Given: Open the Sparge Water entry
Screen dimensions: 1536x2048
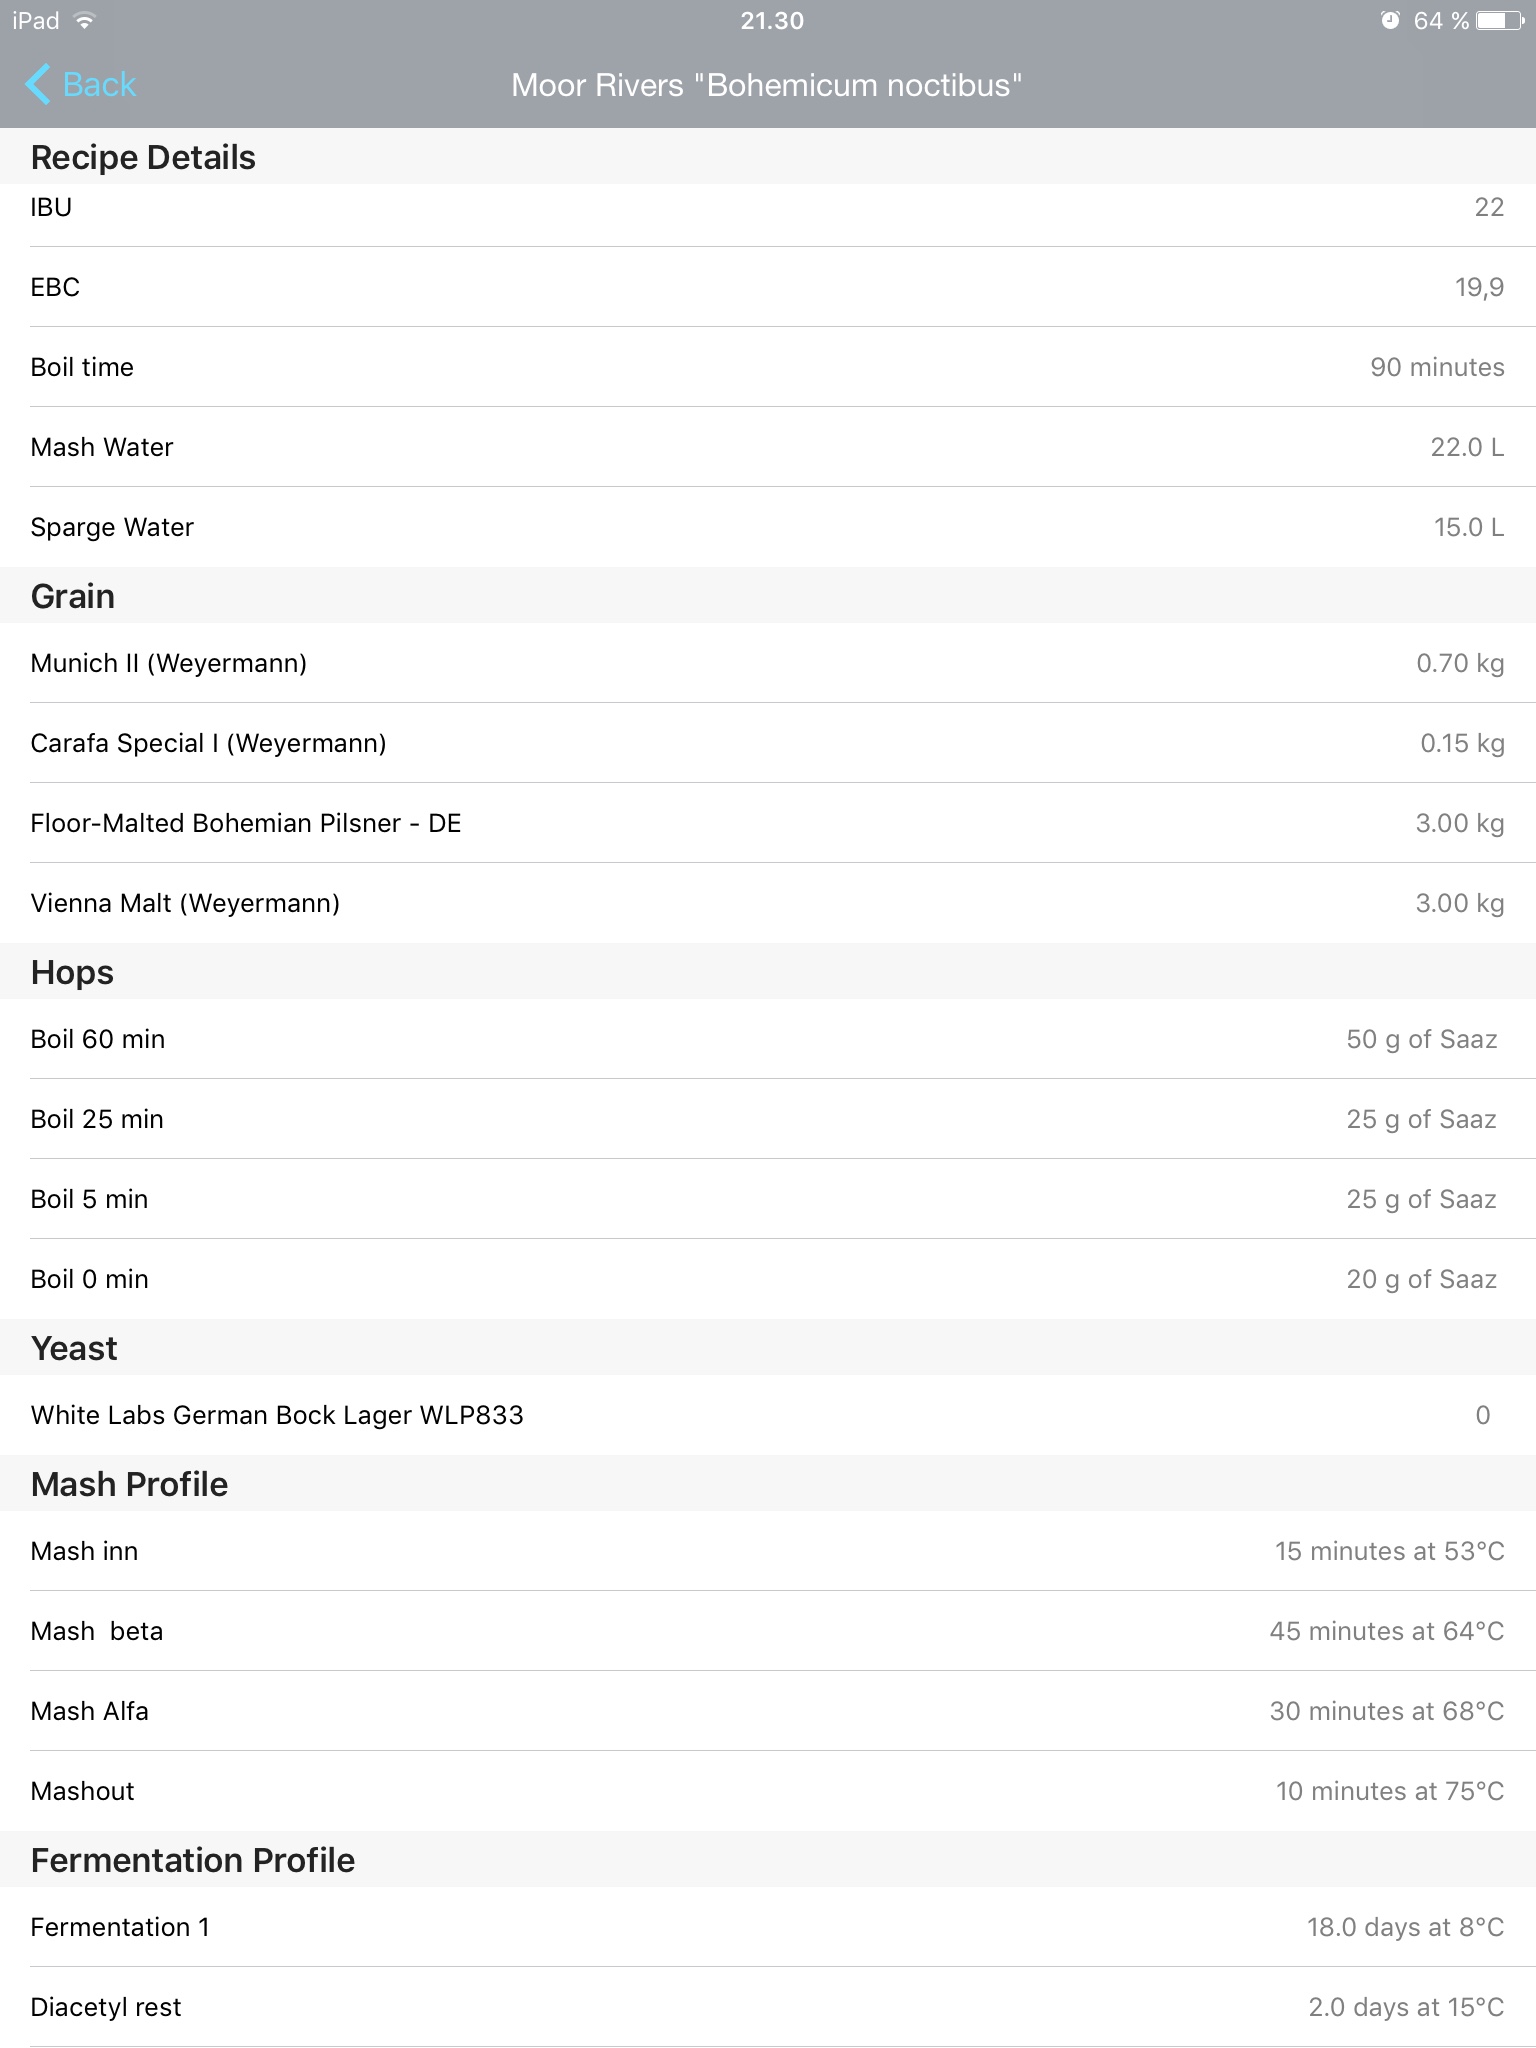Looking at the screenshot, I should pos(768,527).
